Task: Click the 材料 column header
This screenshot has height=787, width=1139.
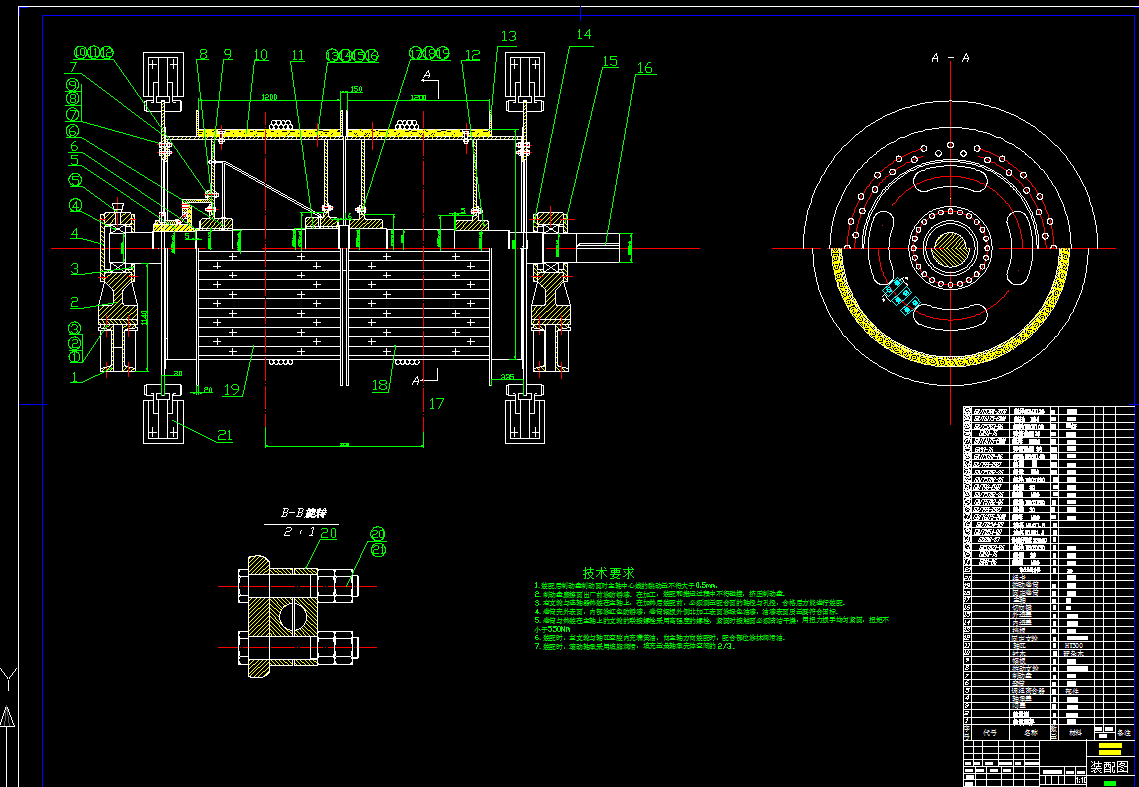Action: coord(1075,733)
